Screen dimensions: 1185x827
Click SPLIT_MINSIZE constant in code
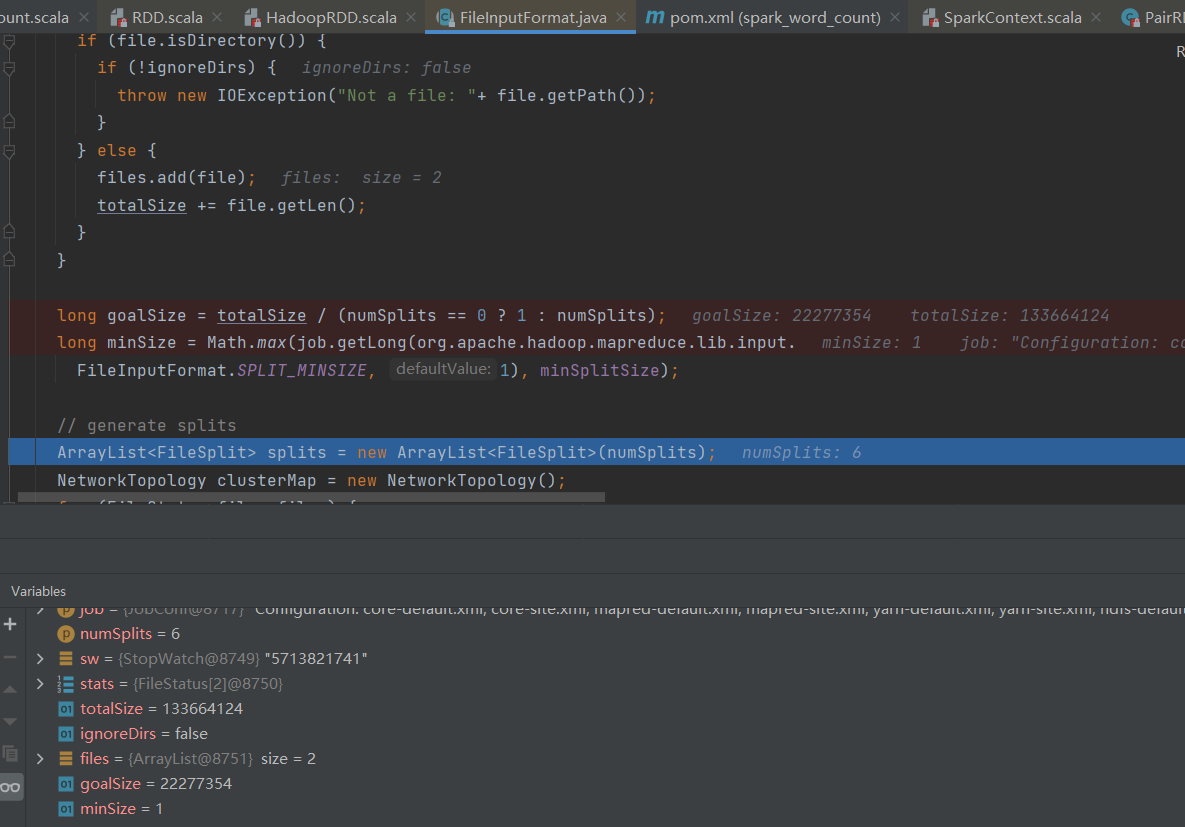302,370
